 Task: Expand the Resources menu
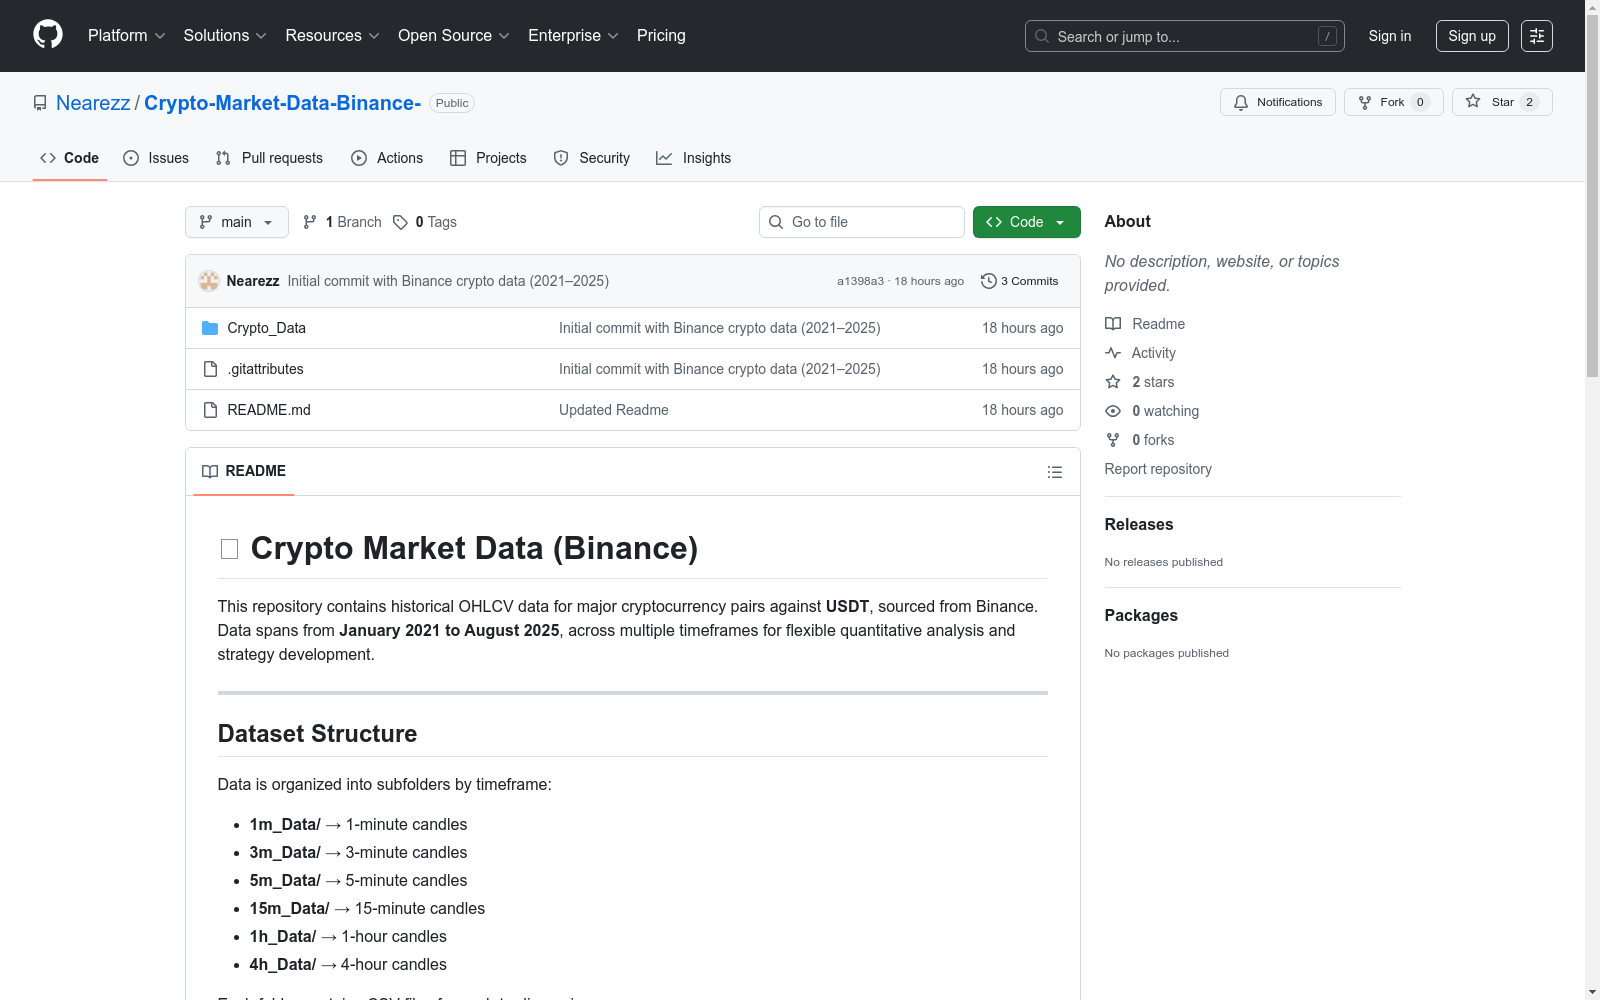click(332, 35)
